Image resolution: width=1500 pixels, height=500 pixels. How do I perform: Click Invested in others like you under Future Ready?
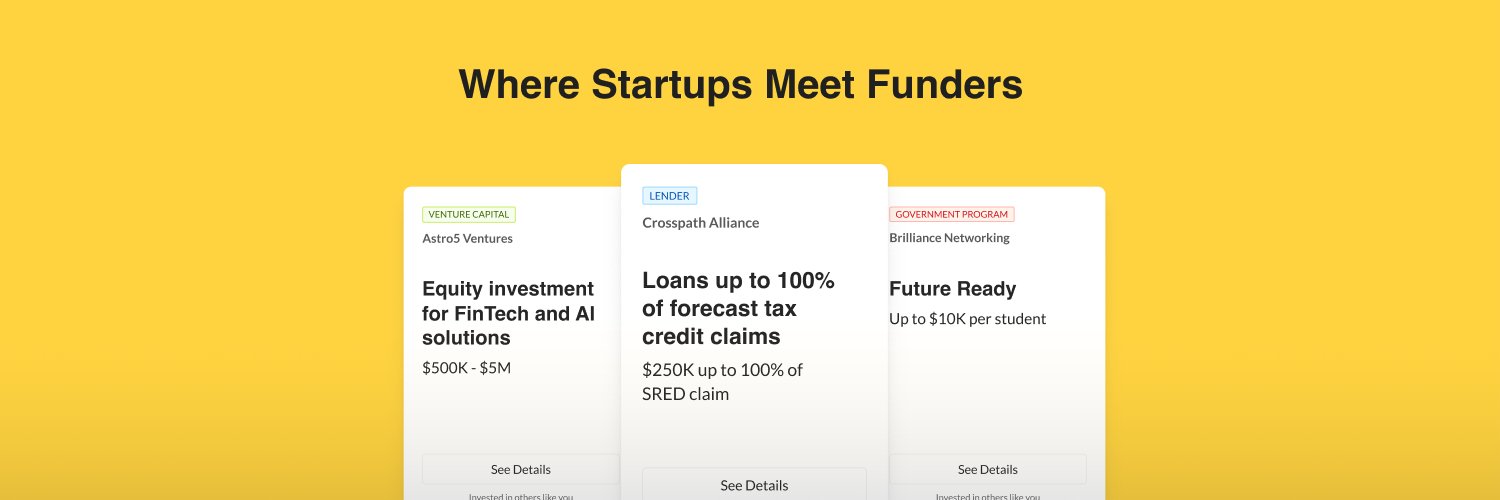click(x=987, y=495)
